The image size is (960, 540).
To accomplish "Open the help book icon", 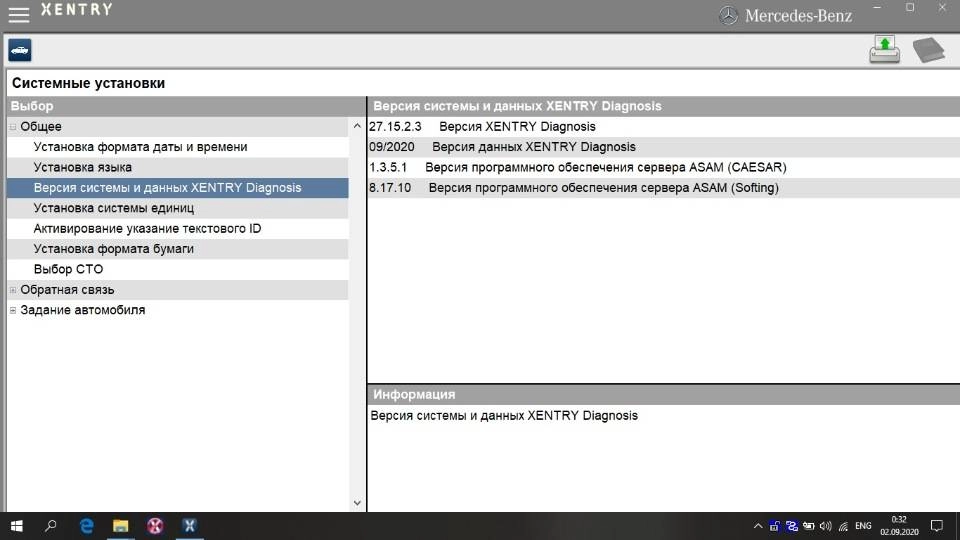I will (x=929, y=50).
